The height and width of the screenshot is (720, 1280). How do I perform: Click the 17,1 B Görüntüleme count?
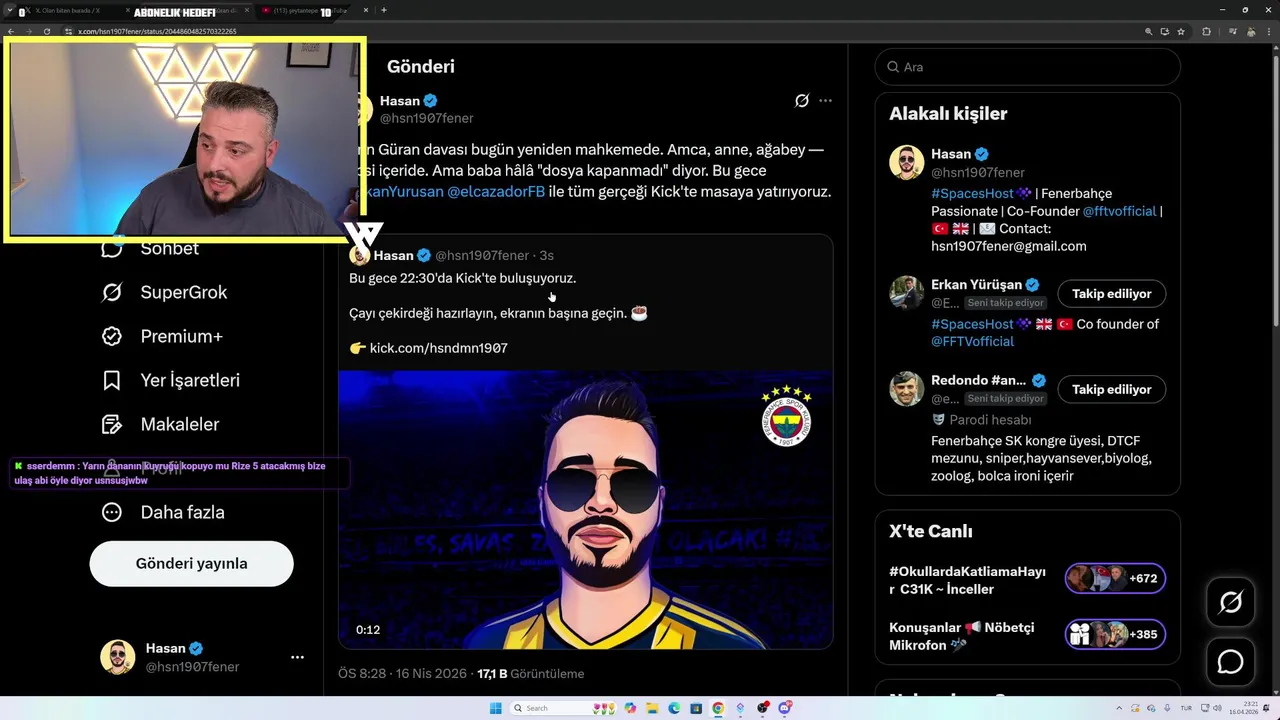click(530, 674)
